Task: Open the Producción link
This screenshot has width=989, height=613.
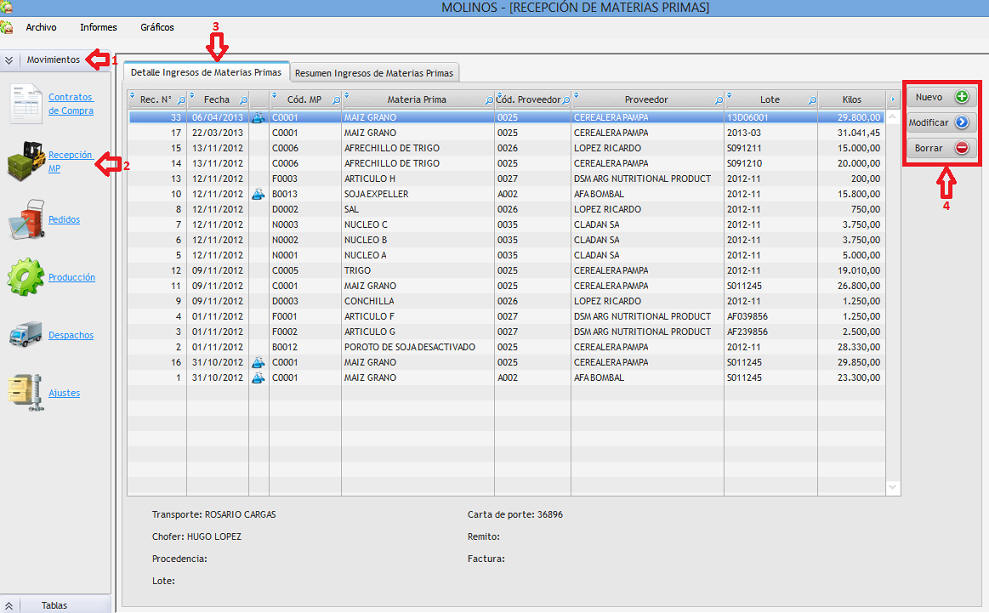Action: (x=72, y=277)
